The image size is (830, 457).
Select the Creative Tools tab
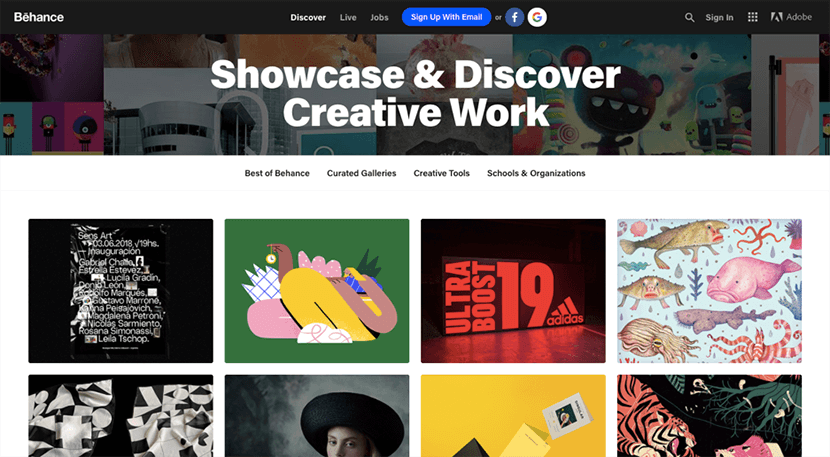441,173
